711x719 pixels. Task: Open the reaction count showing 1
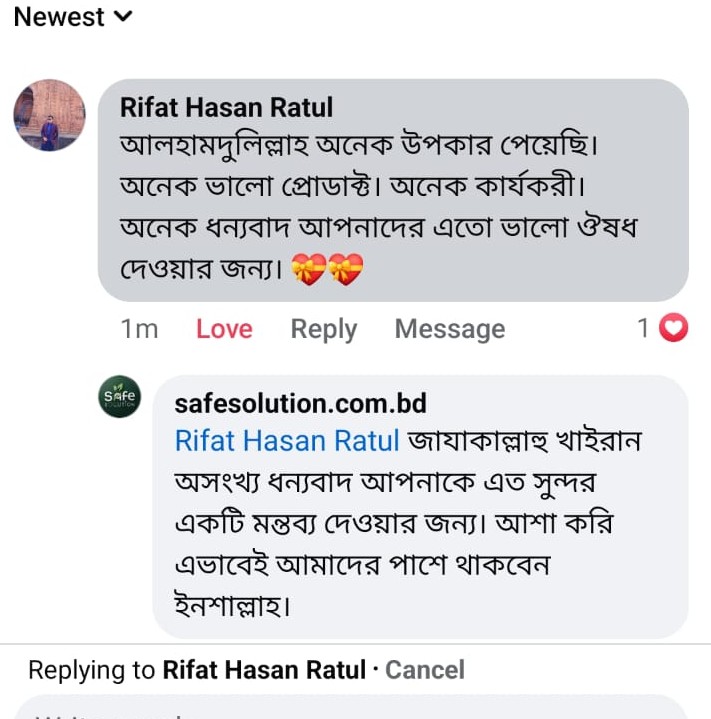[645, 328]
